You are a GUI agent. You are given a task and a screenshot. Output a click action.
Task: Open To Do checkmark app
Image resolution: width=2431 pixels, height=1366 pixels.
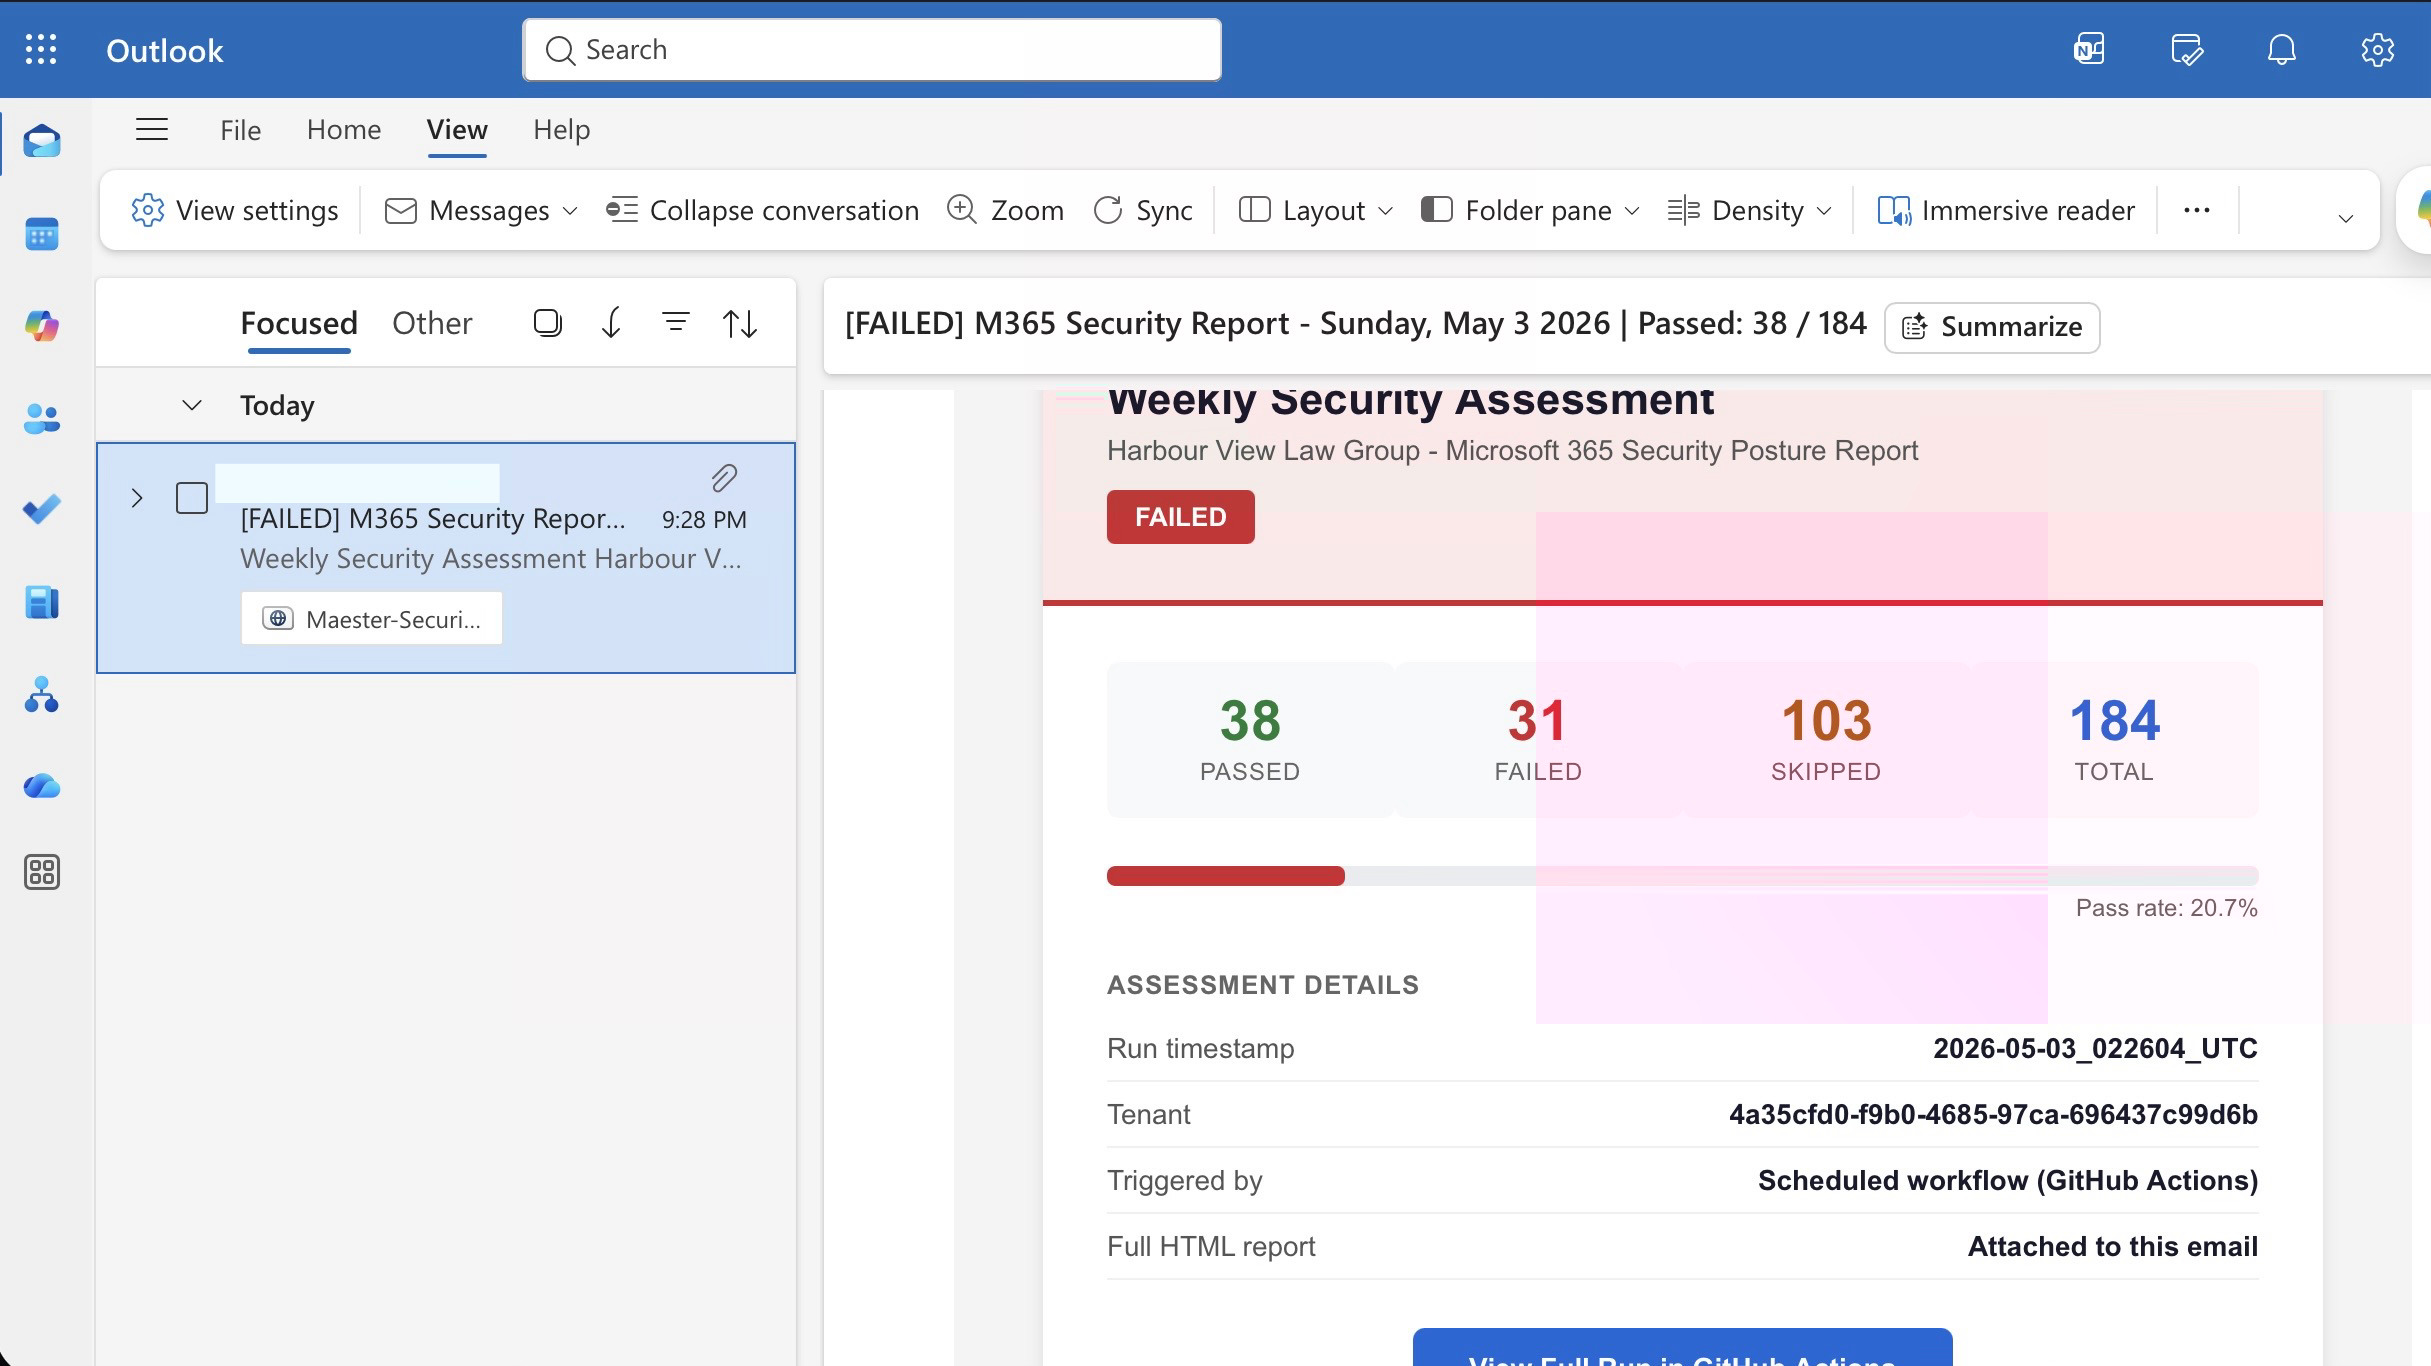(x=42, y=510)
